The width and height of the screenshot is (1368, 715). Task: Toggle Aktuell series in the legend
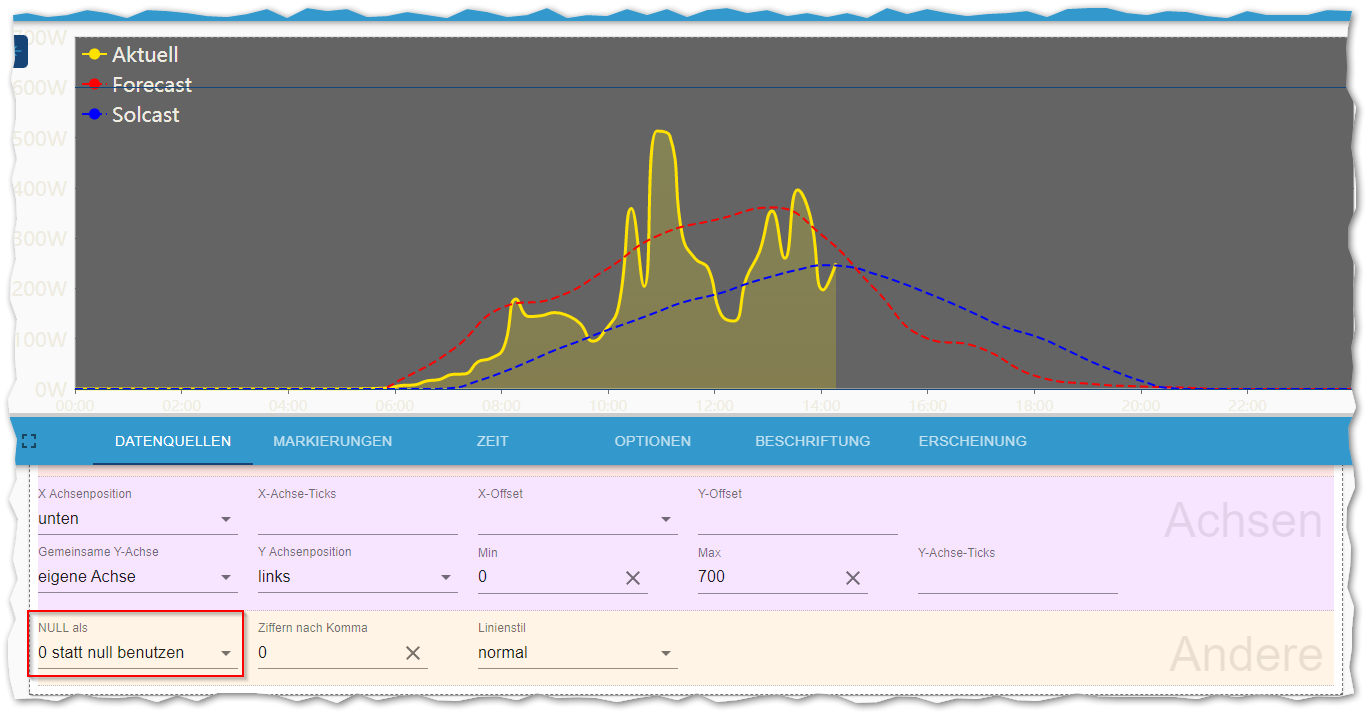130,55
